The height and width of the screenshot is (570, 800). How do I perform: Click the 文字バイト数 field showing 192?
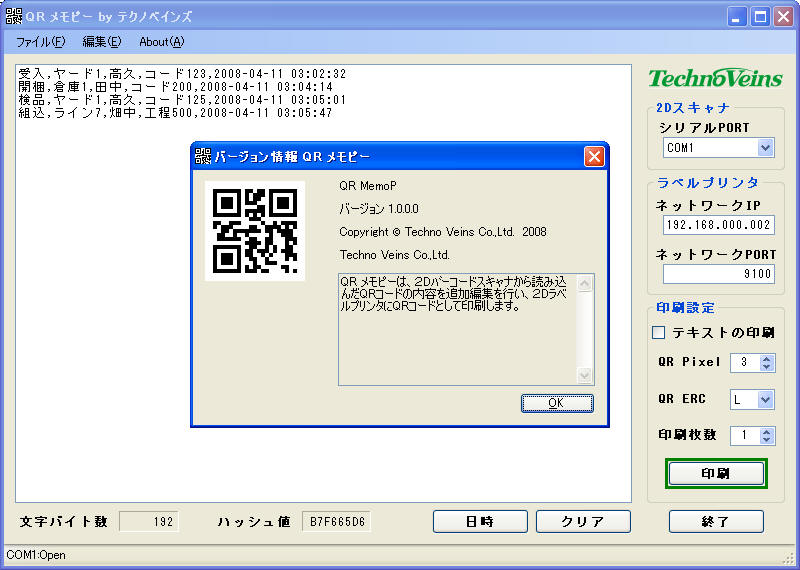(149, 522)
